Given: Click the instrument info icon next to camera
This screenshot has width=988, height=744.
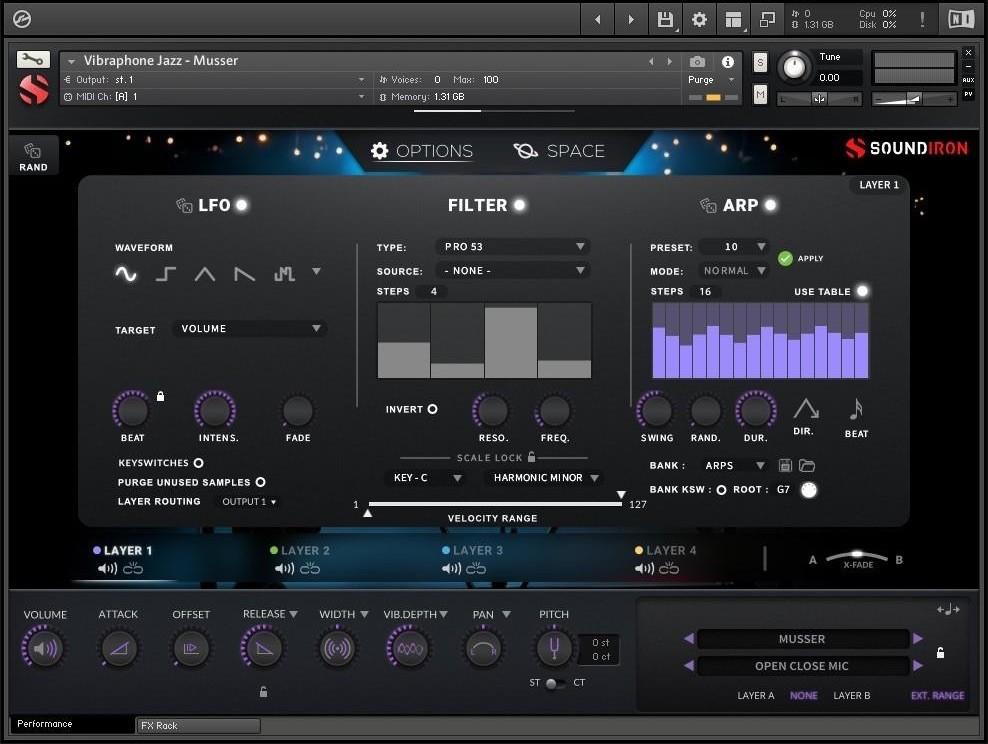Looking at the screenshot, I should [x=728, y=61].
